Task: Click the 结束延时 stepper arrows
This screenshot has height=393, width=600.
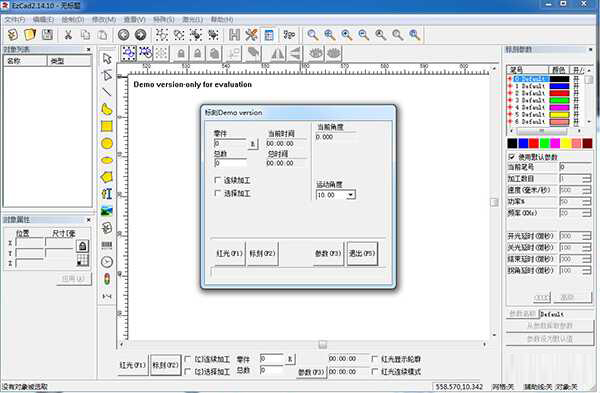Action: 587,259
